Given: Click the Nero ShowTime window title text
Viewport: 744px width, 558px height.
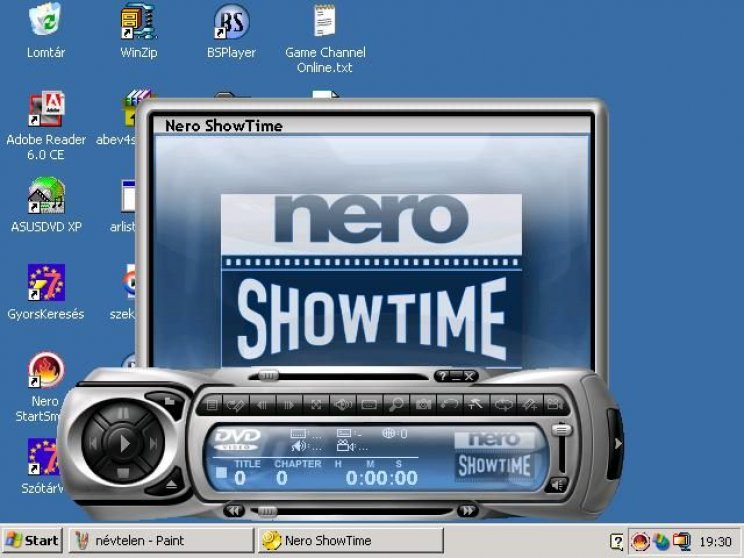Looking at the screenshot, I should 223,126.
